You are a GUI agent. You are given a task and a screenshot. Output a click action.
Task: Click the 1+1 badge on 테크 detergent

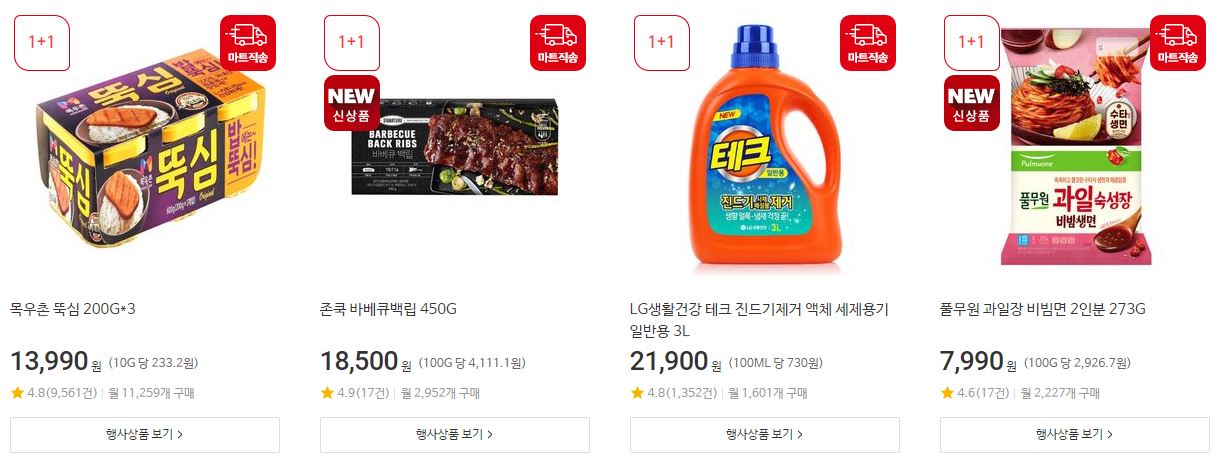(662, 43)
